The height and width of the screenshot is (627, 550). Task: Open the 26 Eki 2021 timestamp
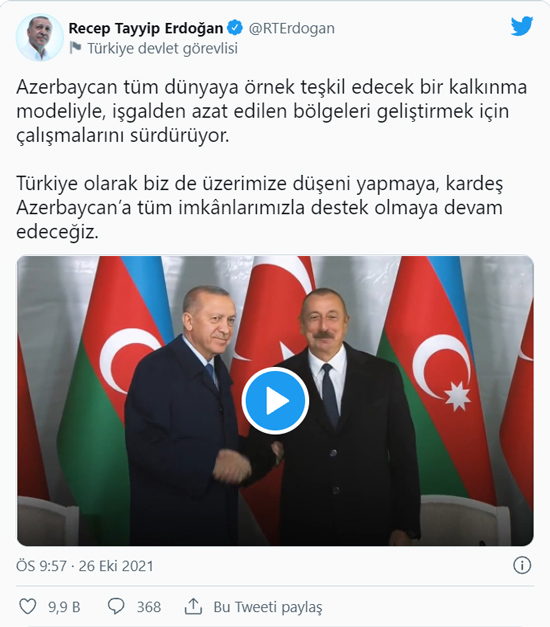tap(116, 566)
